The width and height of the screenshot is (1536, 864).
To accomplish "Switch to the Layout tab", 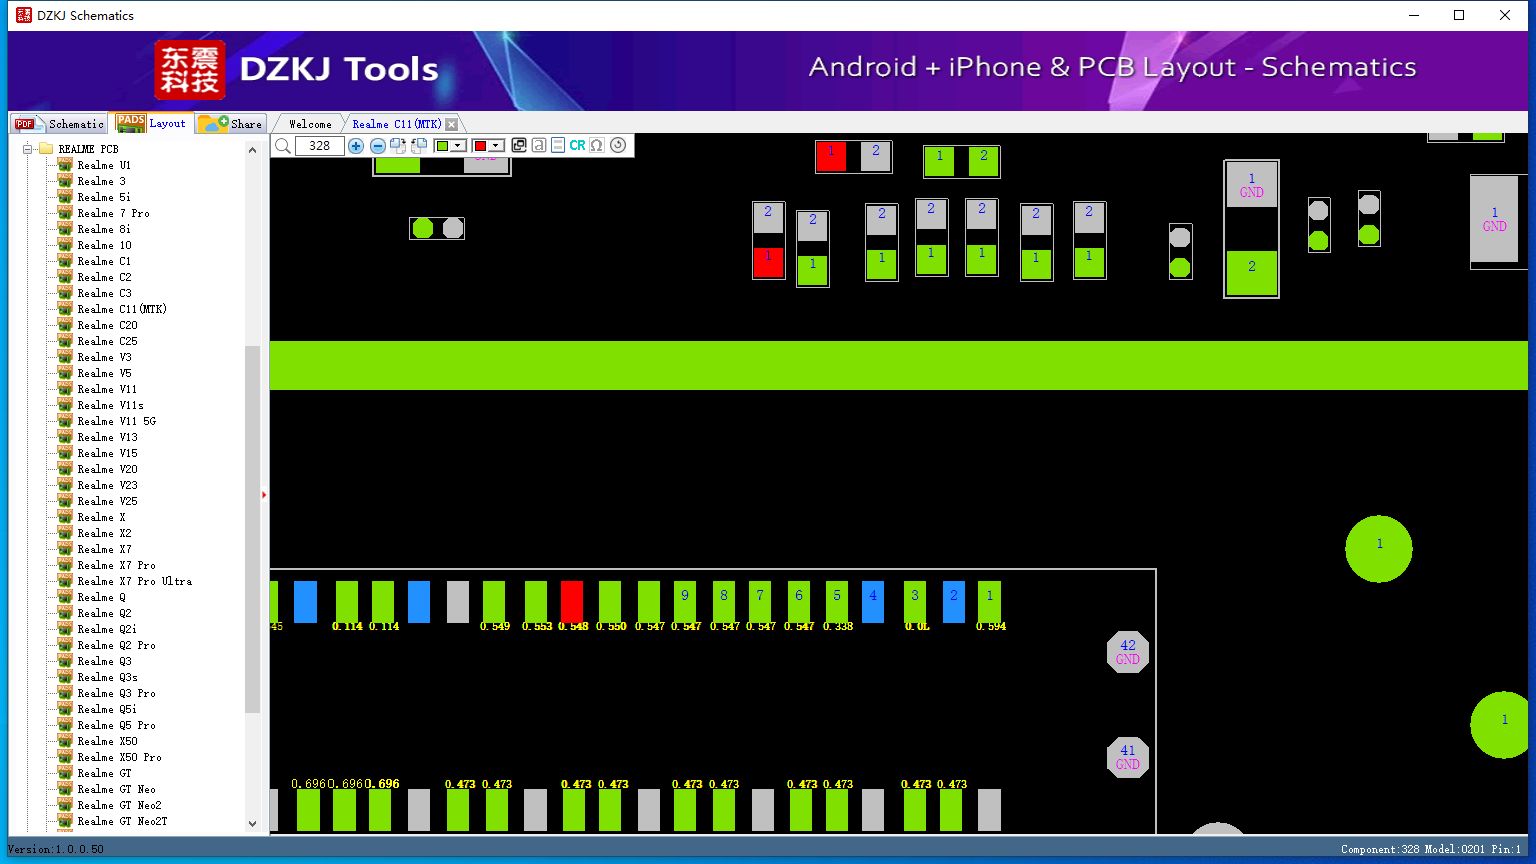I will coord(151,123).
